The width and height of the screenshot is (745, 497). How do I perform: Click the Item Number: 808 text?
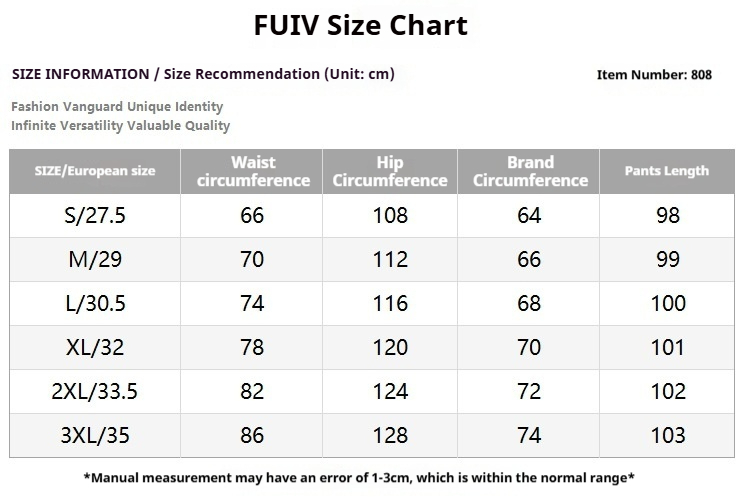point(654,75)
